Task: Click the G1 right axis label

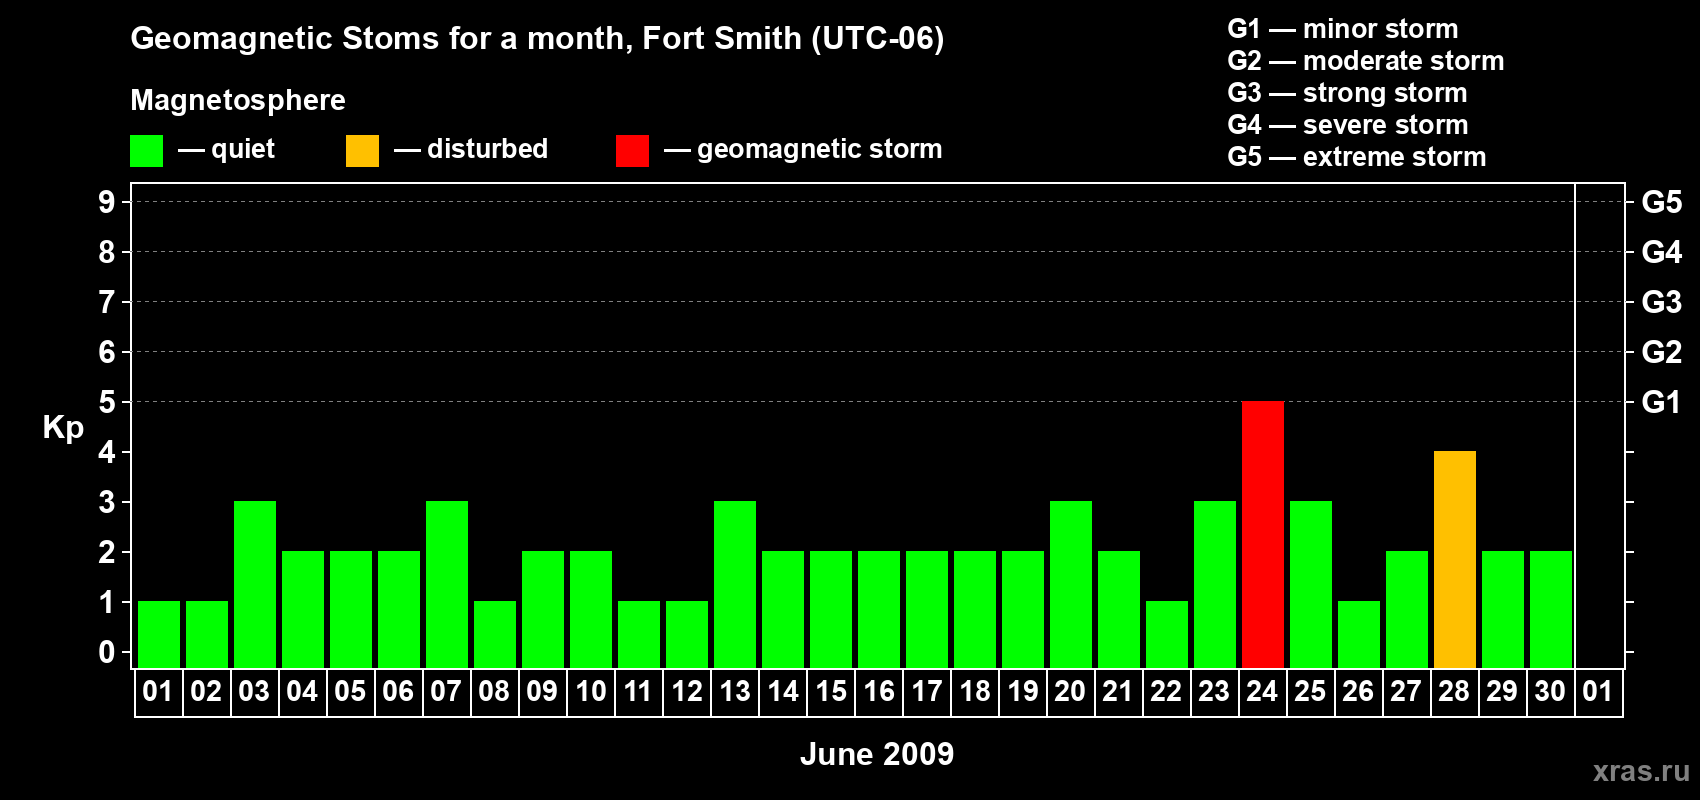Action: 1662,402
